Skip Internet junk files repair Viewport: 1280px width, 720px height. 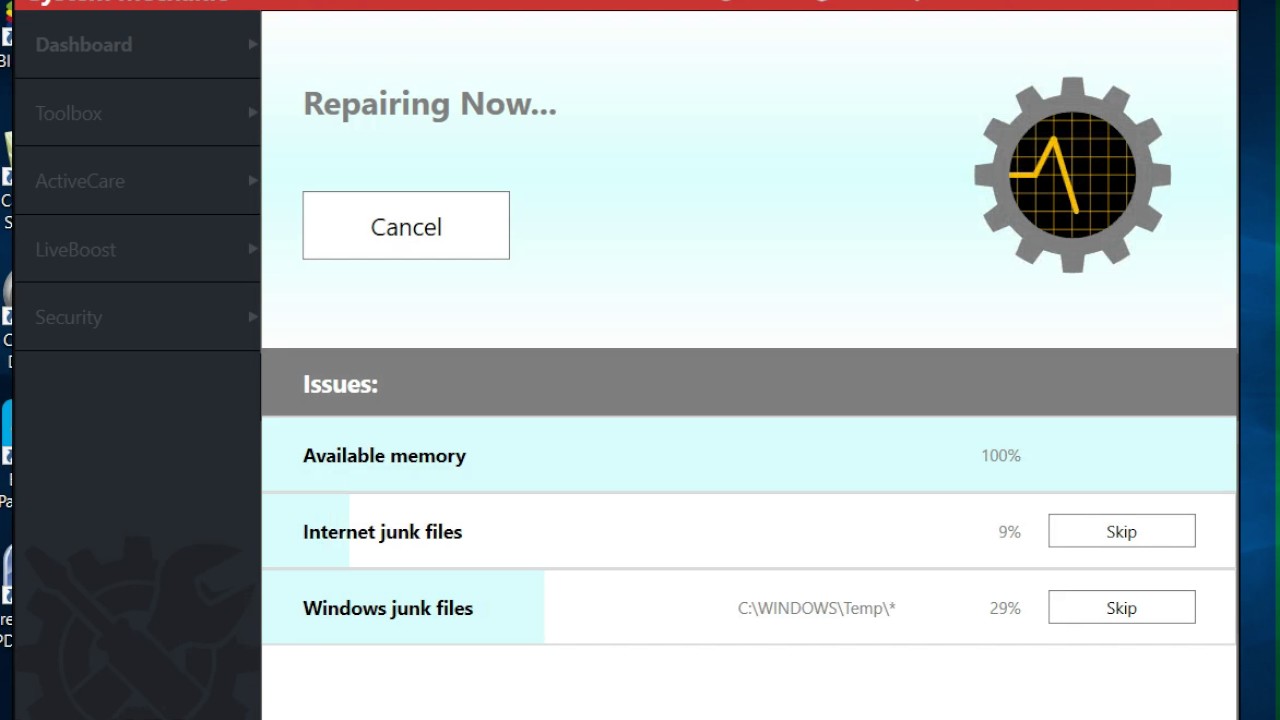[1121, 531]
